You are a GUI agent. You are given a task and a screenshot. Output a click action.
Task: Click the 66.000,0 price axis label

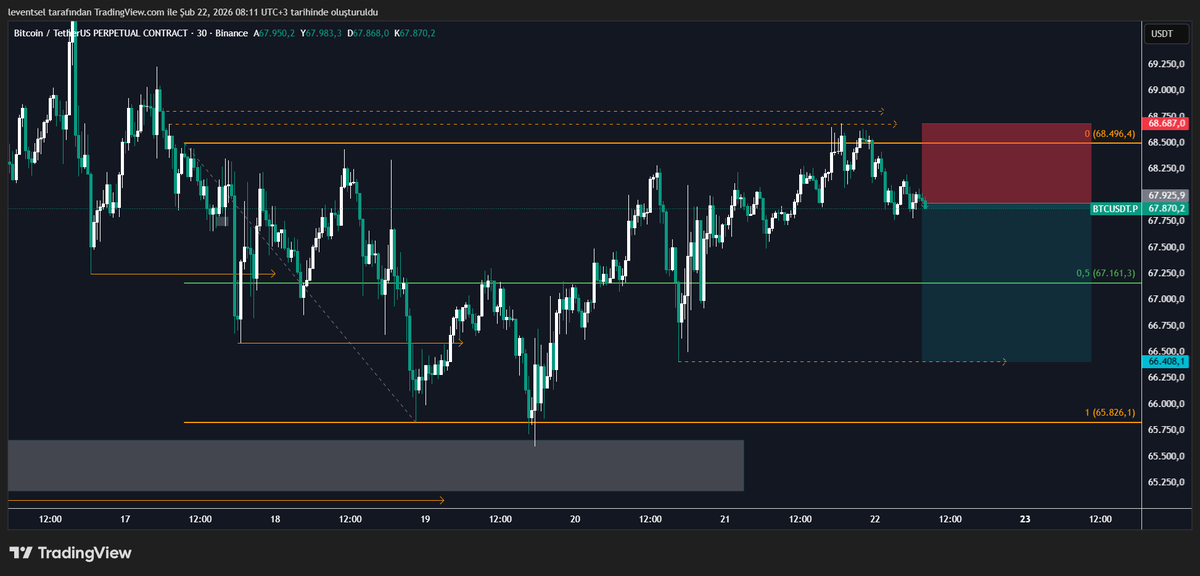coord(1167,404)
